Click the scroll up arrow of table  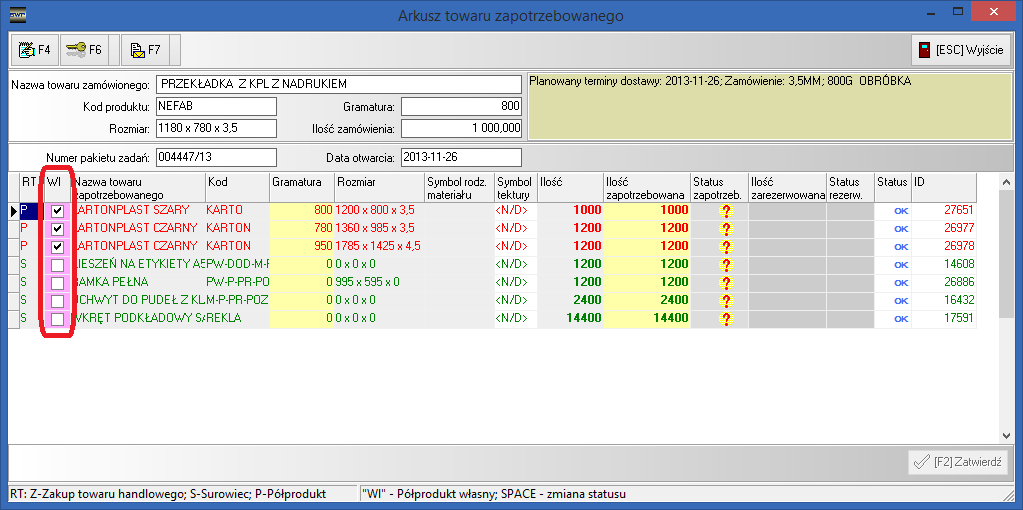pos(1007,181)
